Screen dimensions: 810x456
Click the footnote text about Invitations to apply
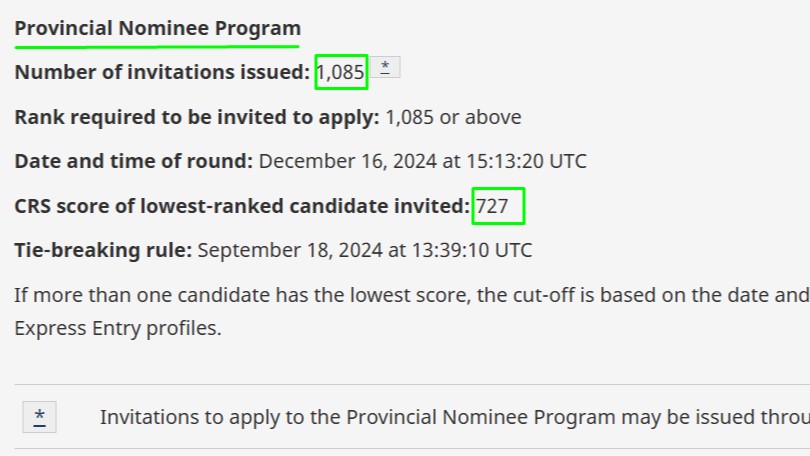click(x=455, y=417)
